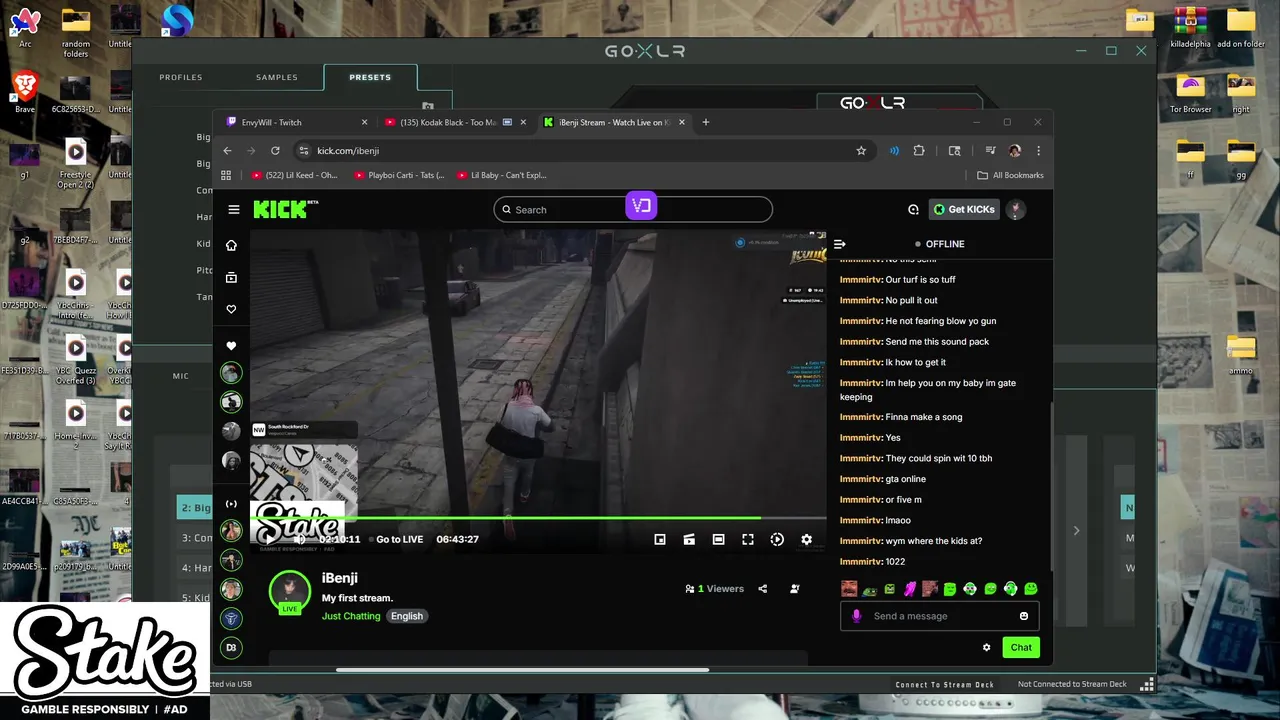Select iBenji Stream Kick tab

pos(614,122)
